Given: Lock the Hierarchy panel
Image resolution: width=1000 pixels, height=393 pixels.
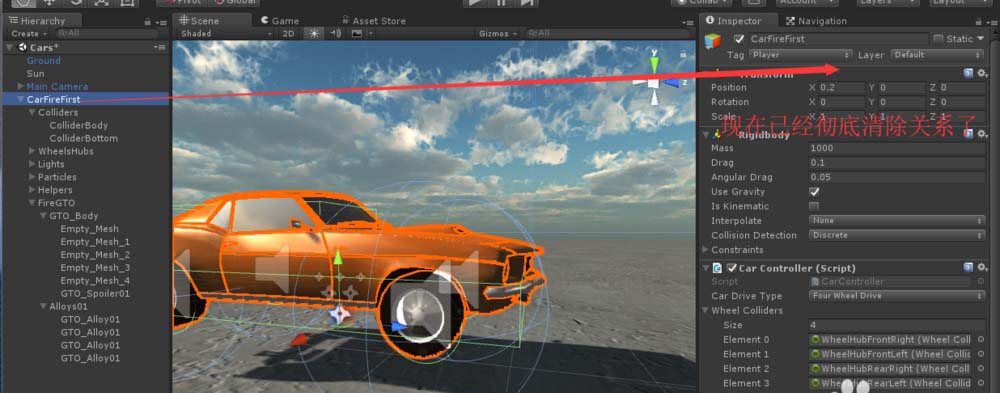Looking at the screenshot, I should point(148,21).
